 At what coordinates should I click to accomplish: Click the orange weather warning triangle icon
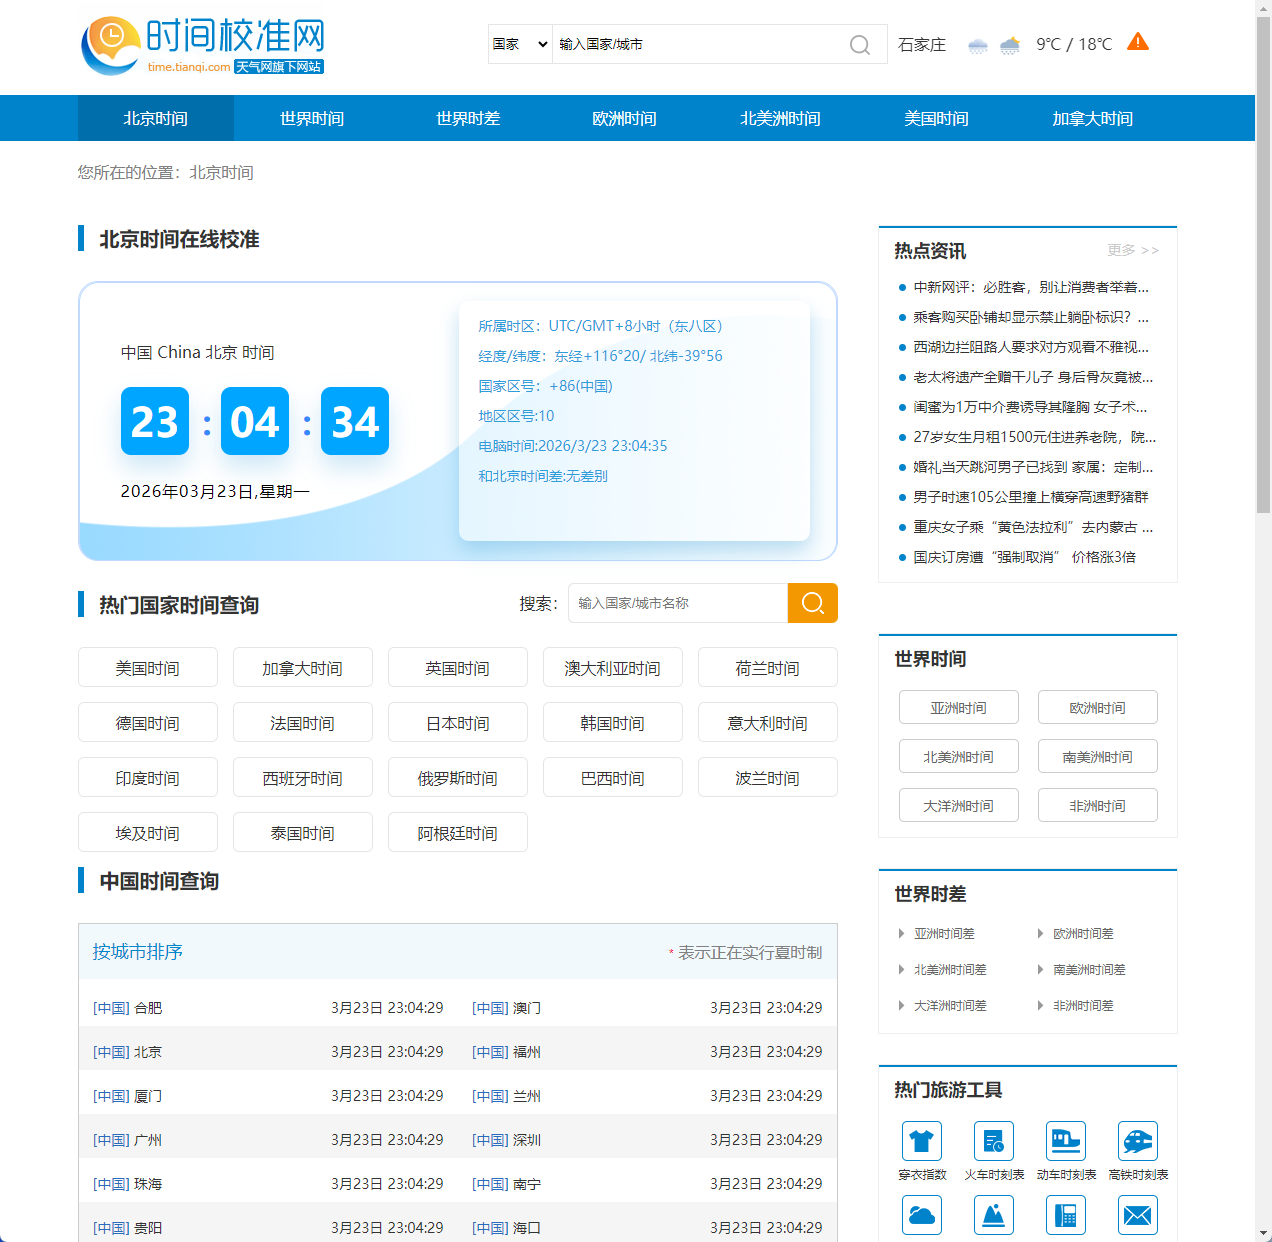click(x=1137, y=42)
